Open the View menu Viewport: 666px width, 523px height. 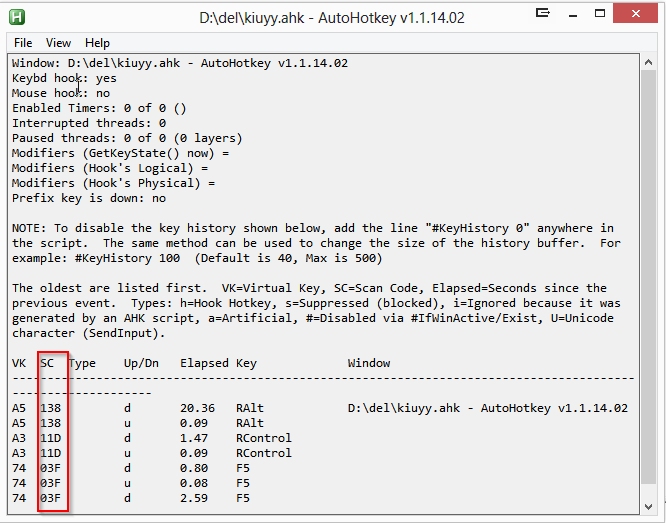tap(58, 43)
